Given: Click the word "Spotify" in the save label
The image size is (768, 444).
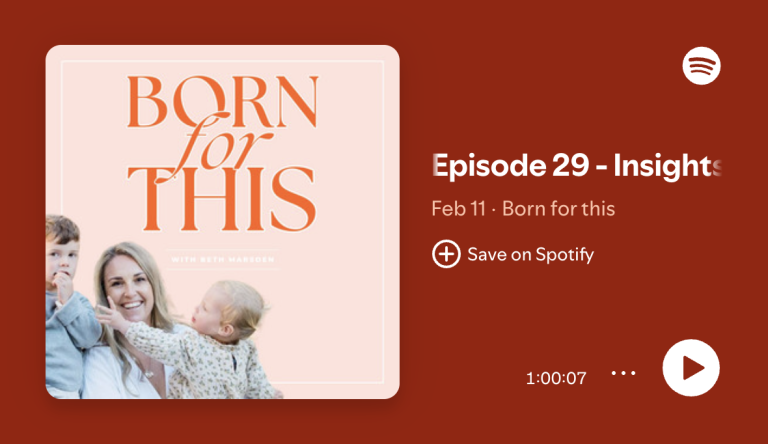Looking at the screenshot, I should (565, 255).
